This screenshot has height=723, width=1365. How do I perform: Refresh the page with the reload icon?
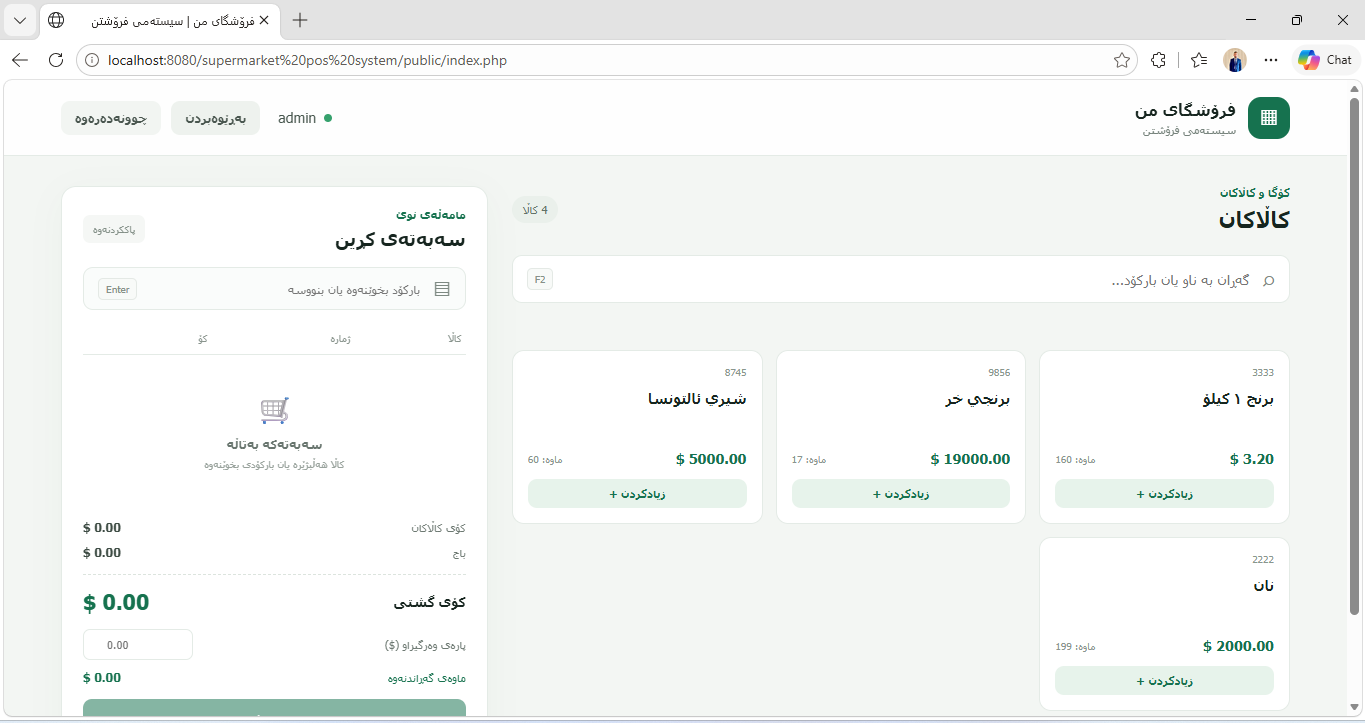[x=56, y=60]
